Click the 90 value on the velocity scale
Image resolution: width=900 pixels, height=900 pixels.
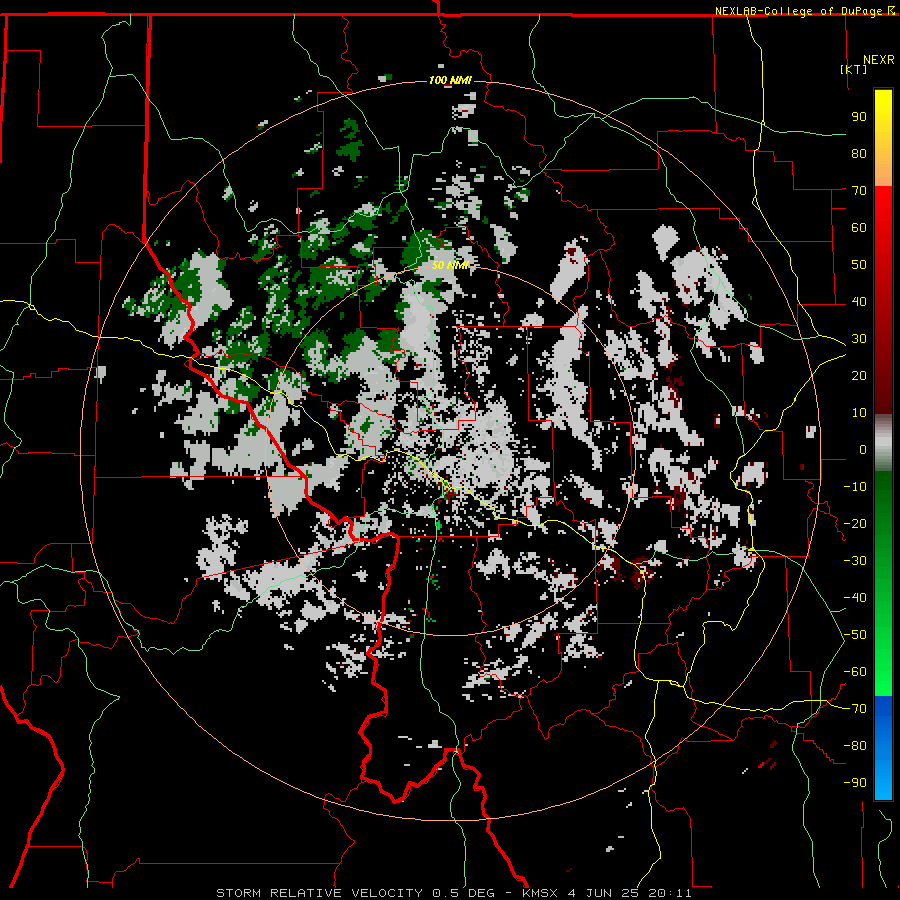pos(859,117)
